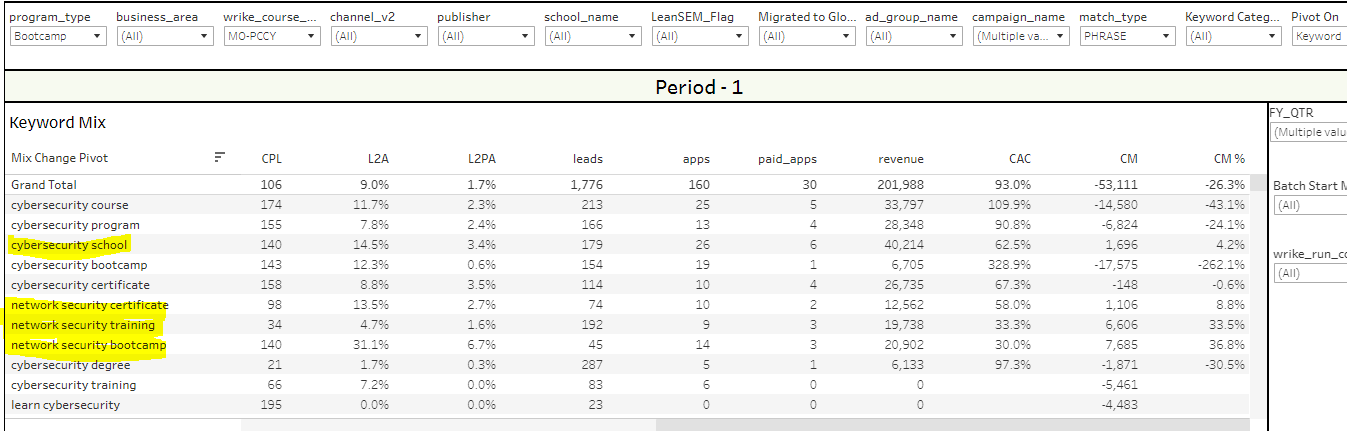Open the match_type PHRASE dropdown
This screenshot has height=431, width=1347.
pos(1128,36)
